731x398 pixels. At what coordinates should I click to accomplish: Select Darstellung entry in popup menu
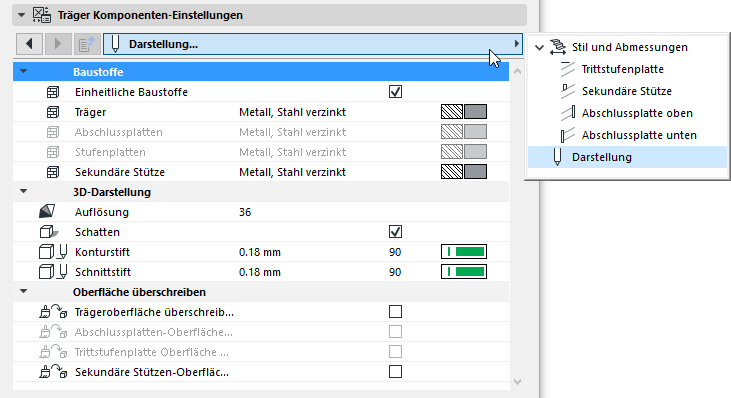point(627,157)
